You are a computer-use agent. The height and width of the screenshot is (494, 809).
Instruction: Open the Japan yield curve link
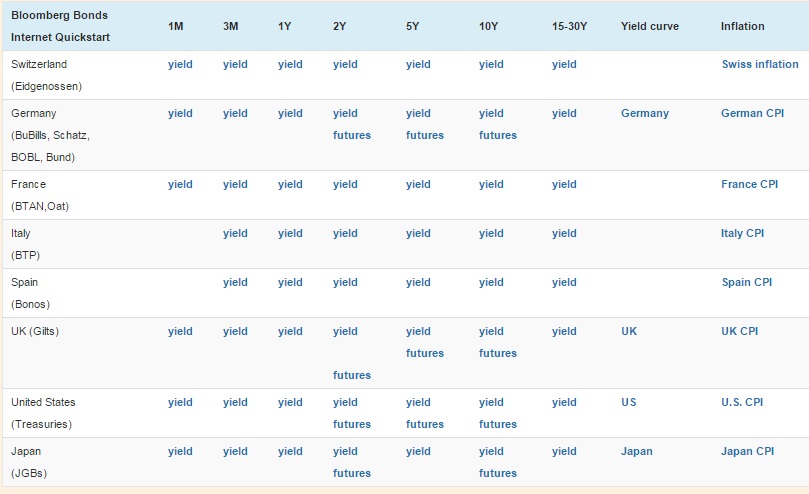pos(636,451)
